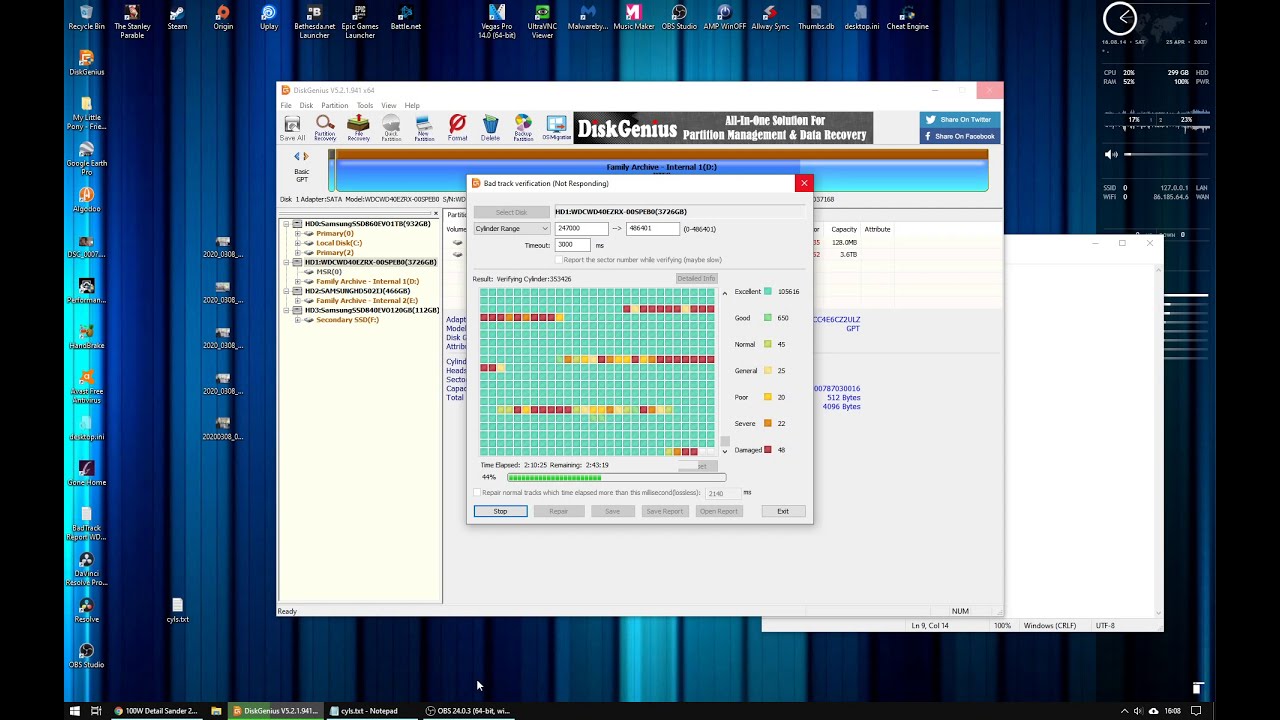Click the Delete partition icon
Viewport: 1280px width, 720px height.
click(490, 128)
